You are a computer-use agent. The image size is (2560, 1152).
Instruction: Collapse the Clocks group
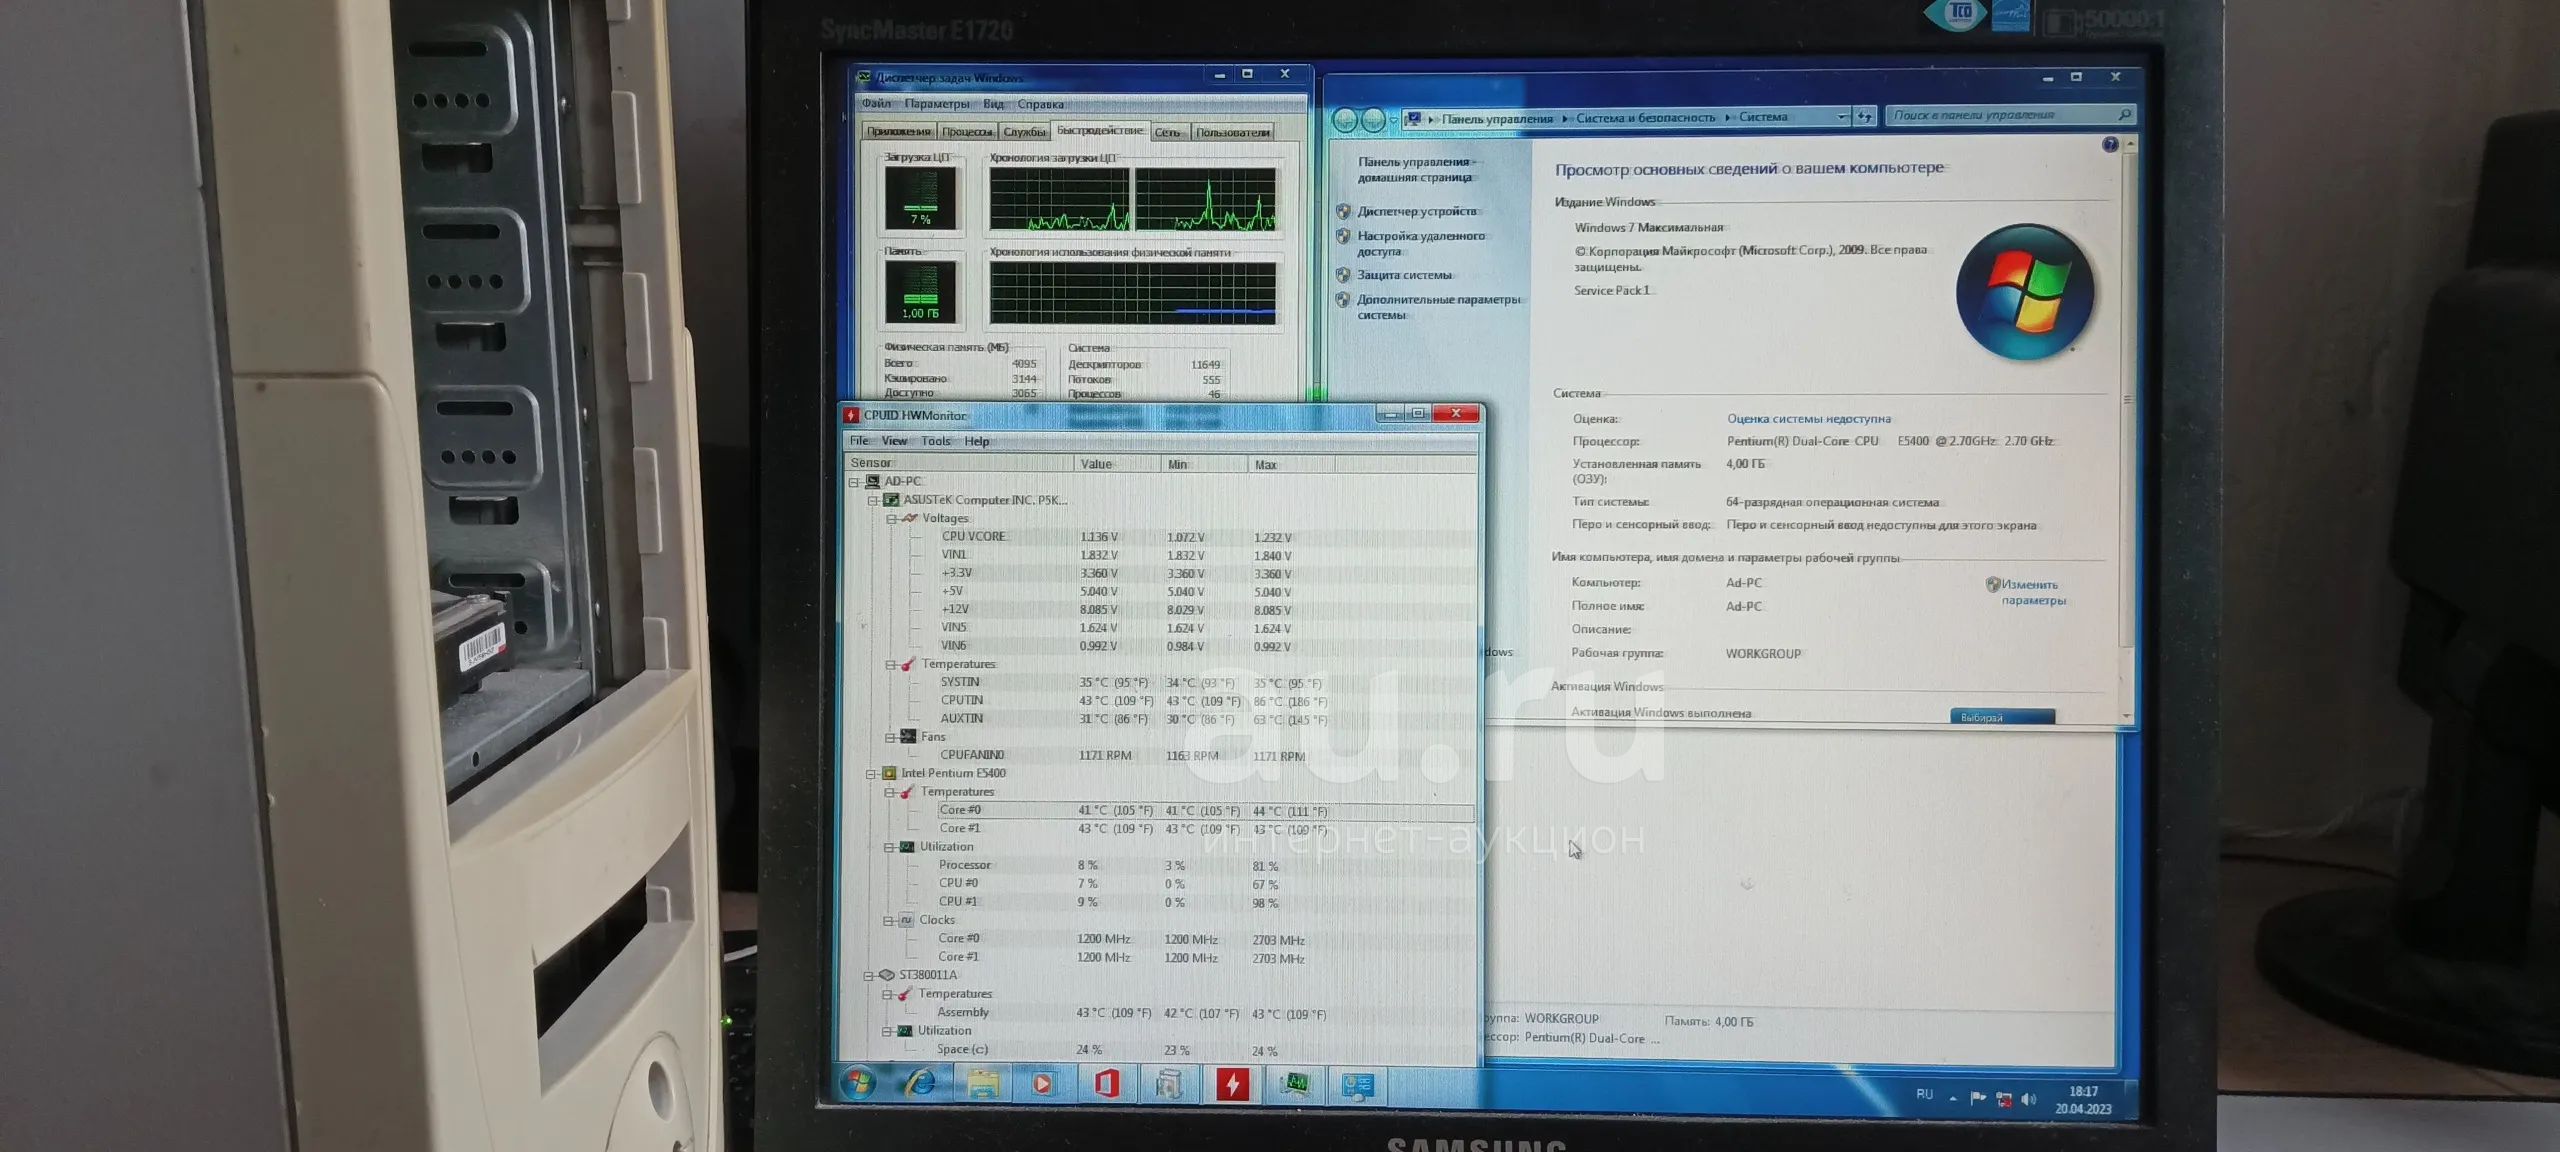point(888,920)
